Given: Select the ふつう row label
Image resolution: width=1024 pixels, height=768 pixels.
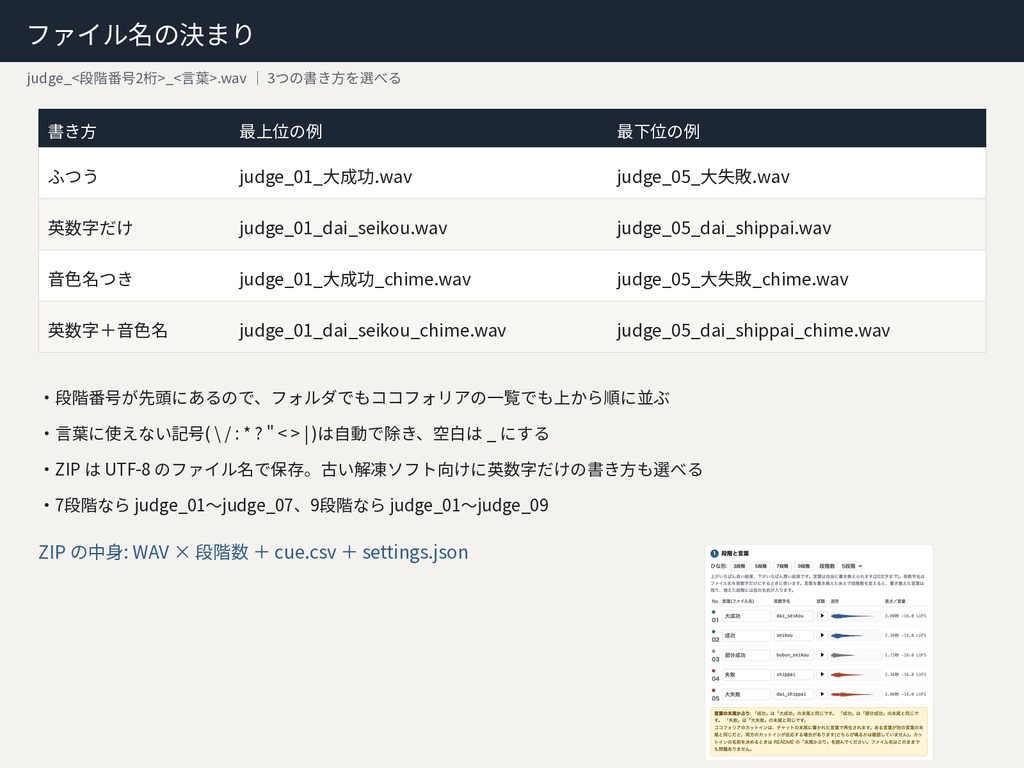Looking at the screenshot, I should click(x=73, y=176).
